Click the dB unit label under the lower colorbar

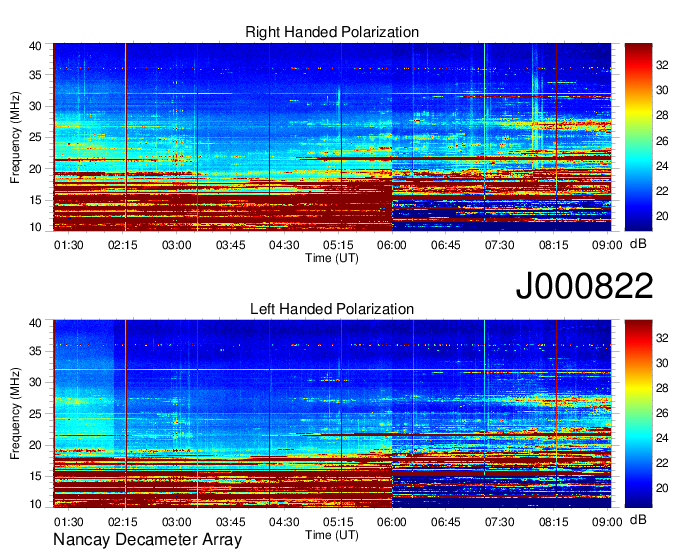[638, 520]
